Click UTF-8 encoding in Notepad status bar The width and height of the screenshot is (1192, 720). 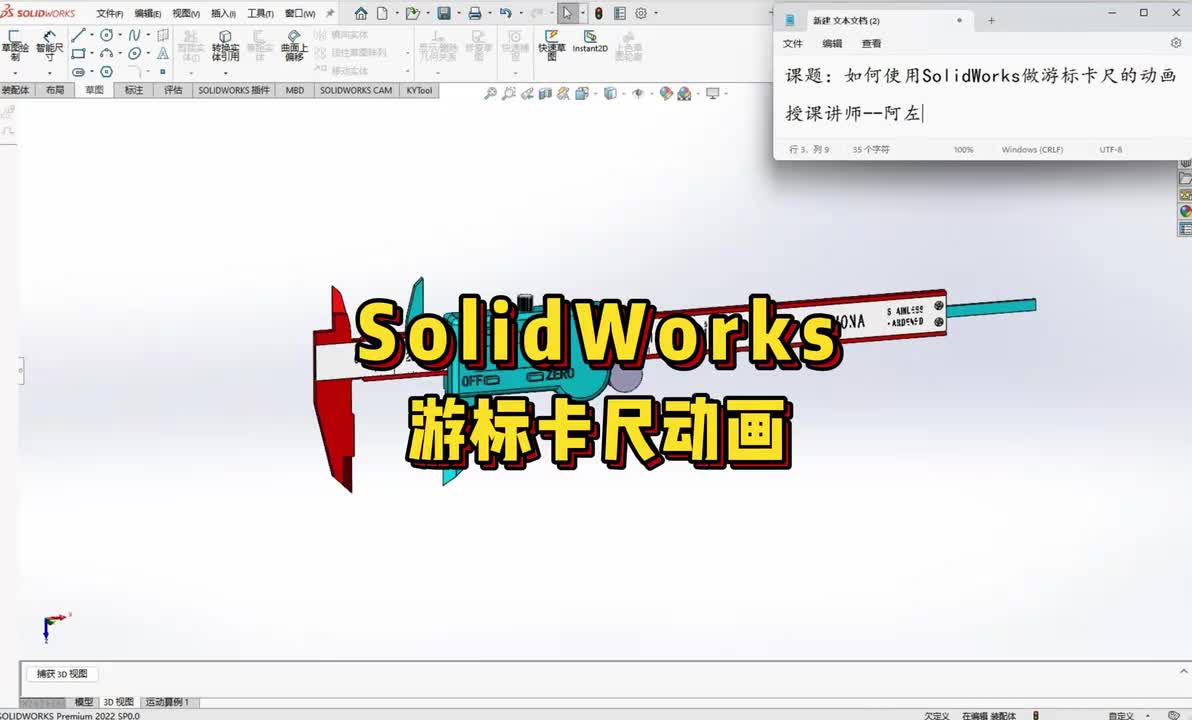pos(1111,150)
